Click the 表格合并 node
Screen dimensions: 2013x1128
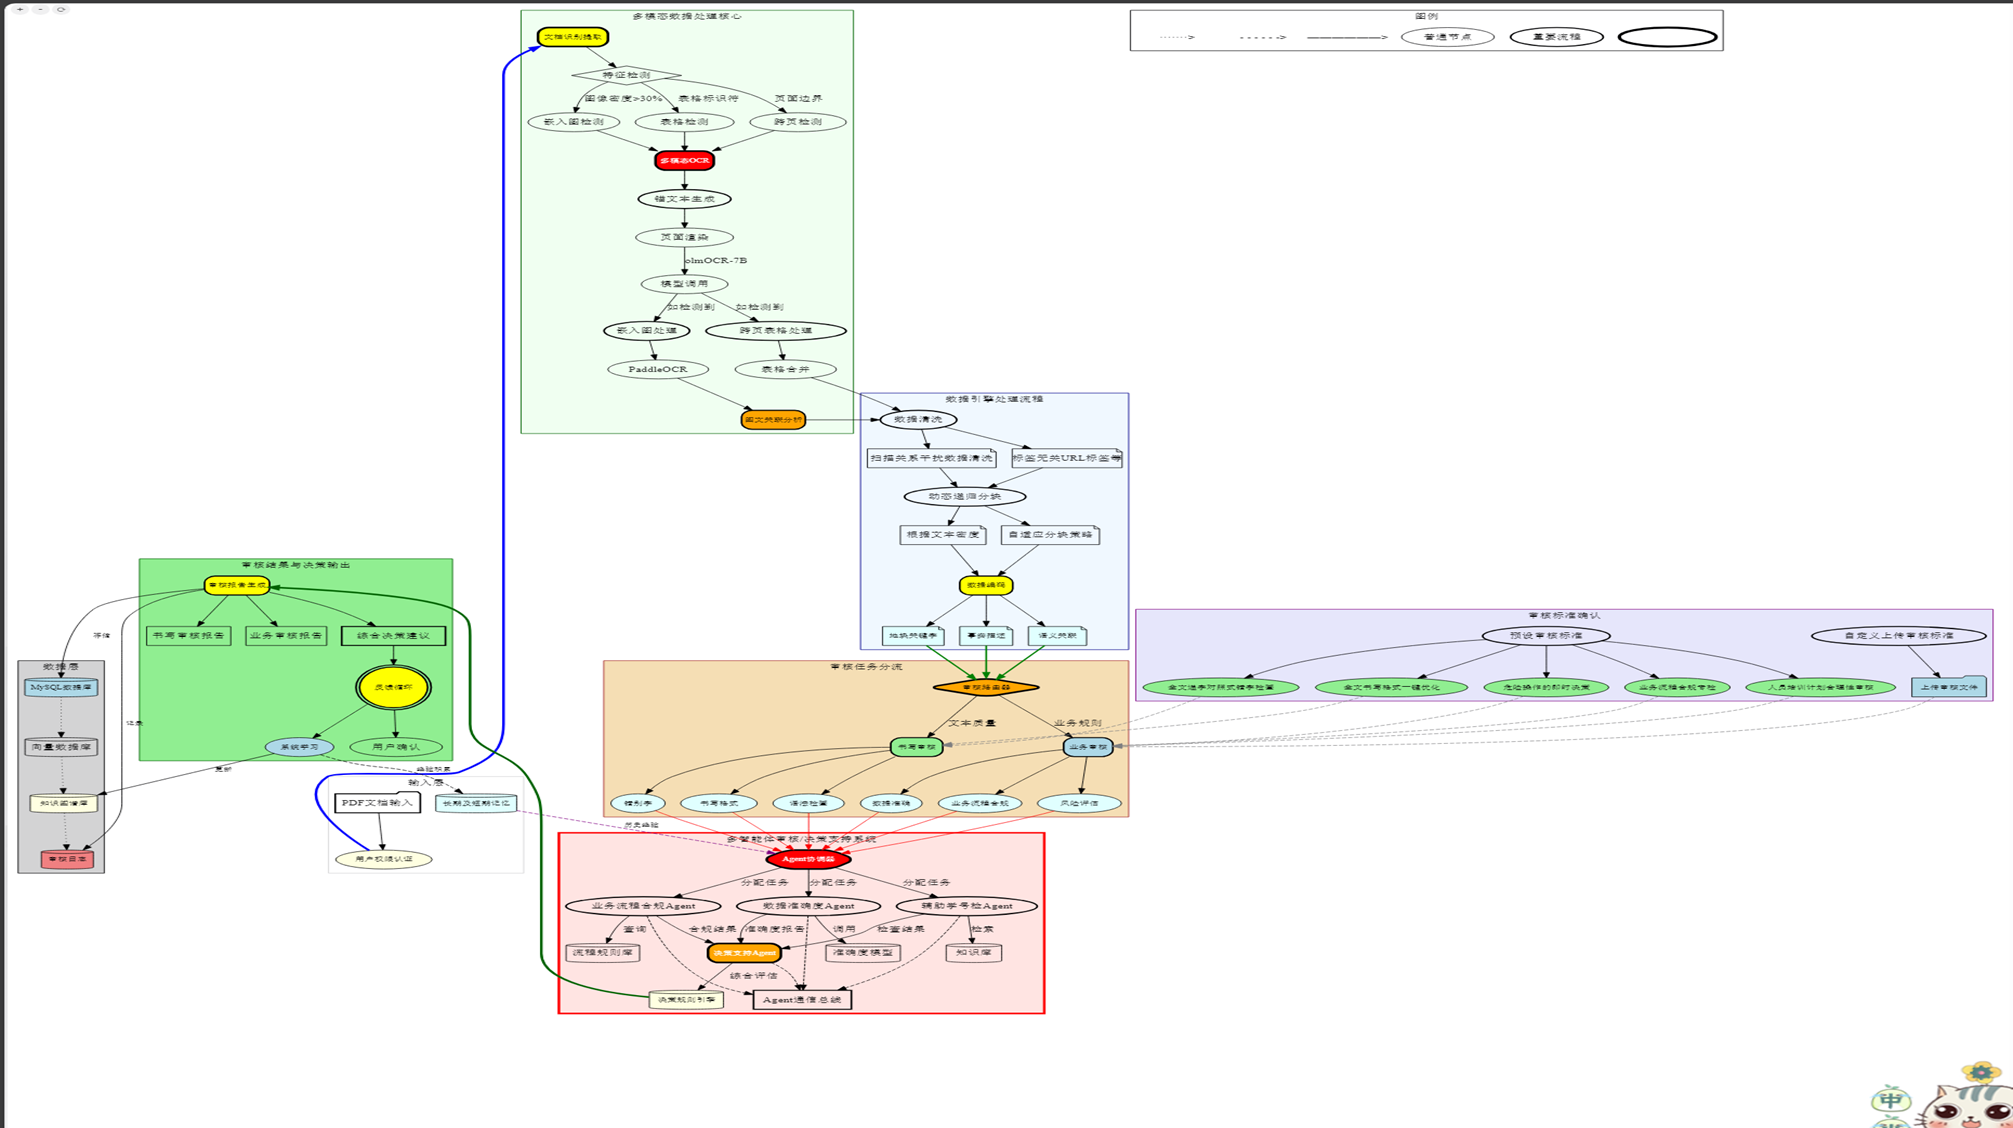pos(785,369)
